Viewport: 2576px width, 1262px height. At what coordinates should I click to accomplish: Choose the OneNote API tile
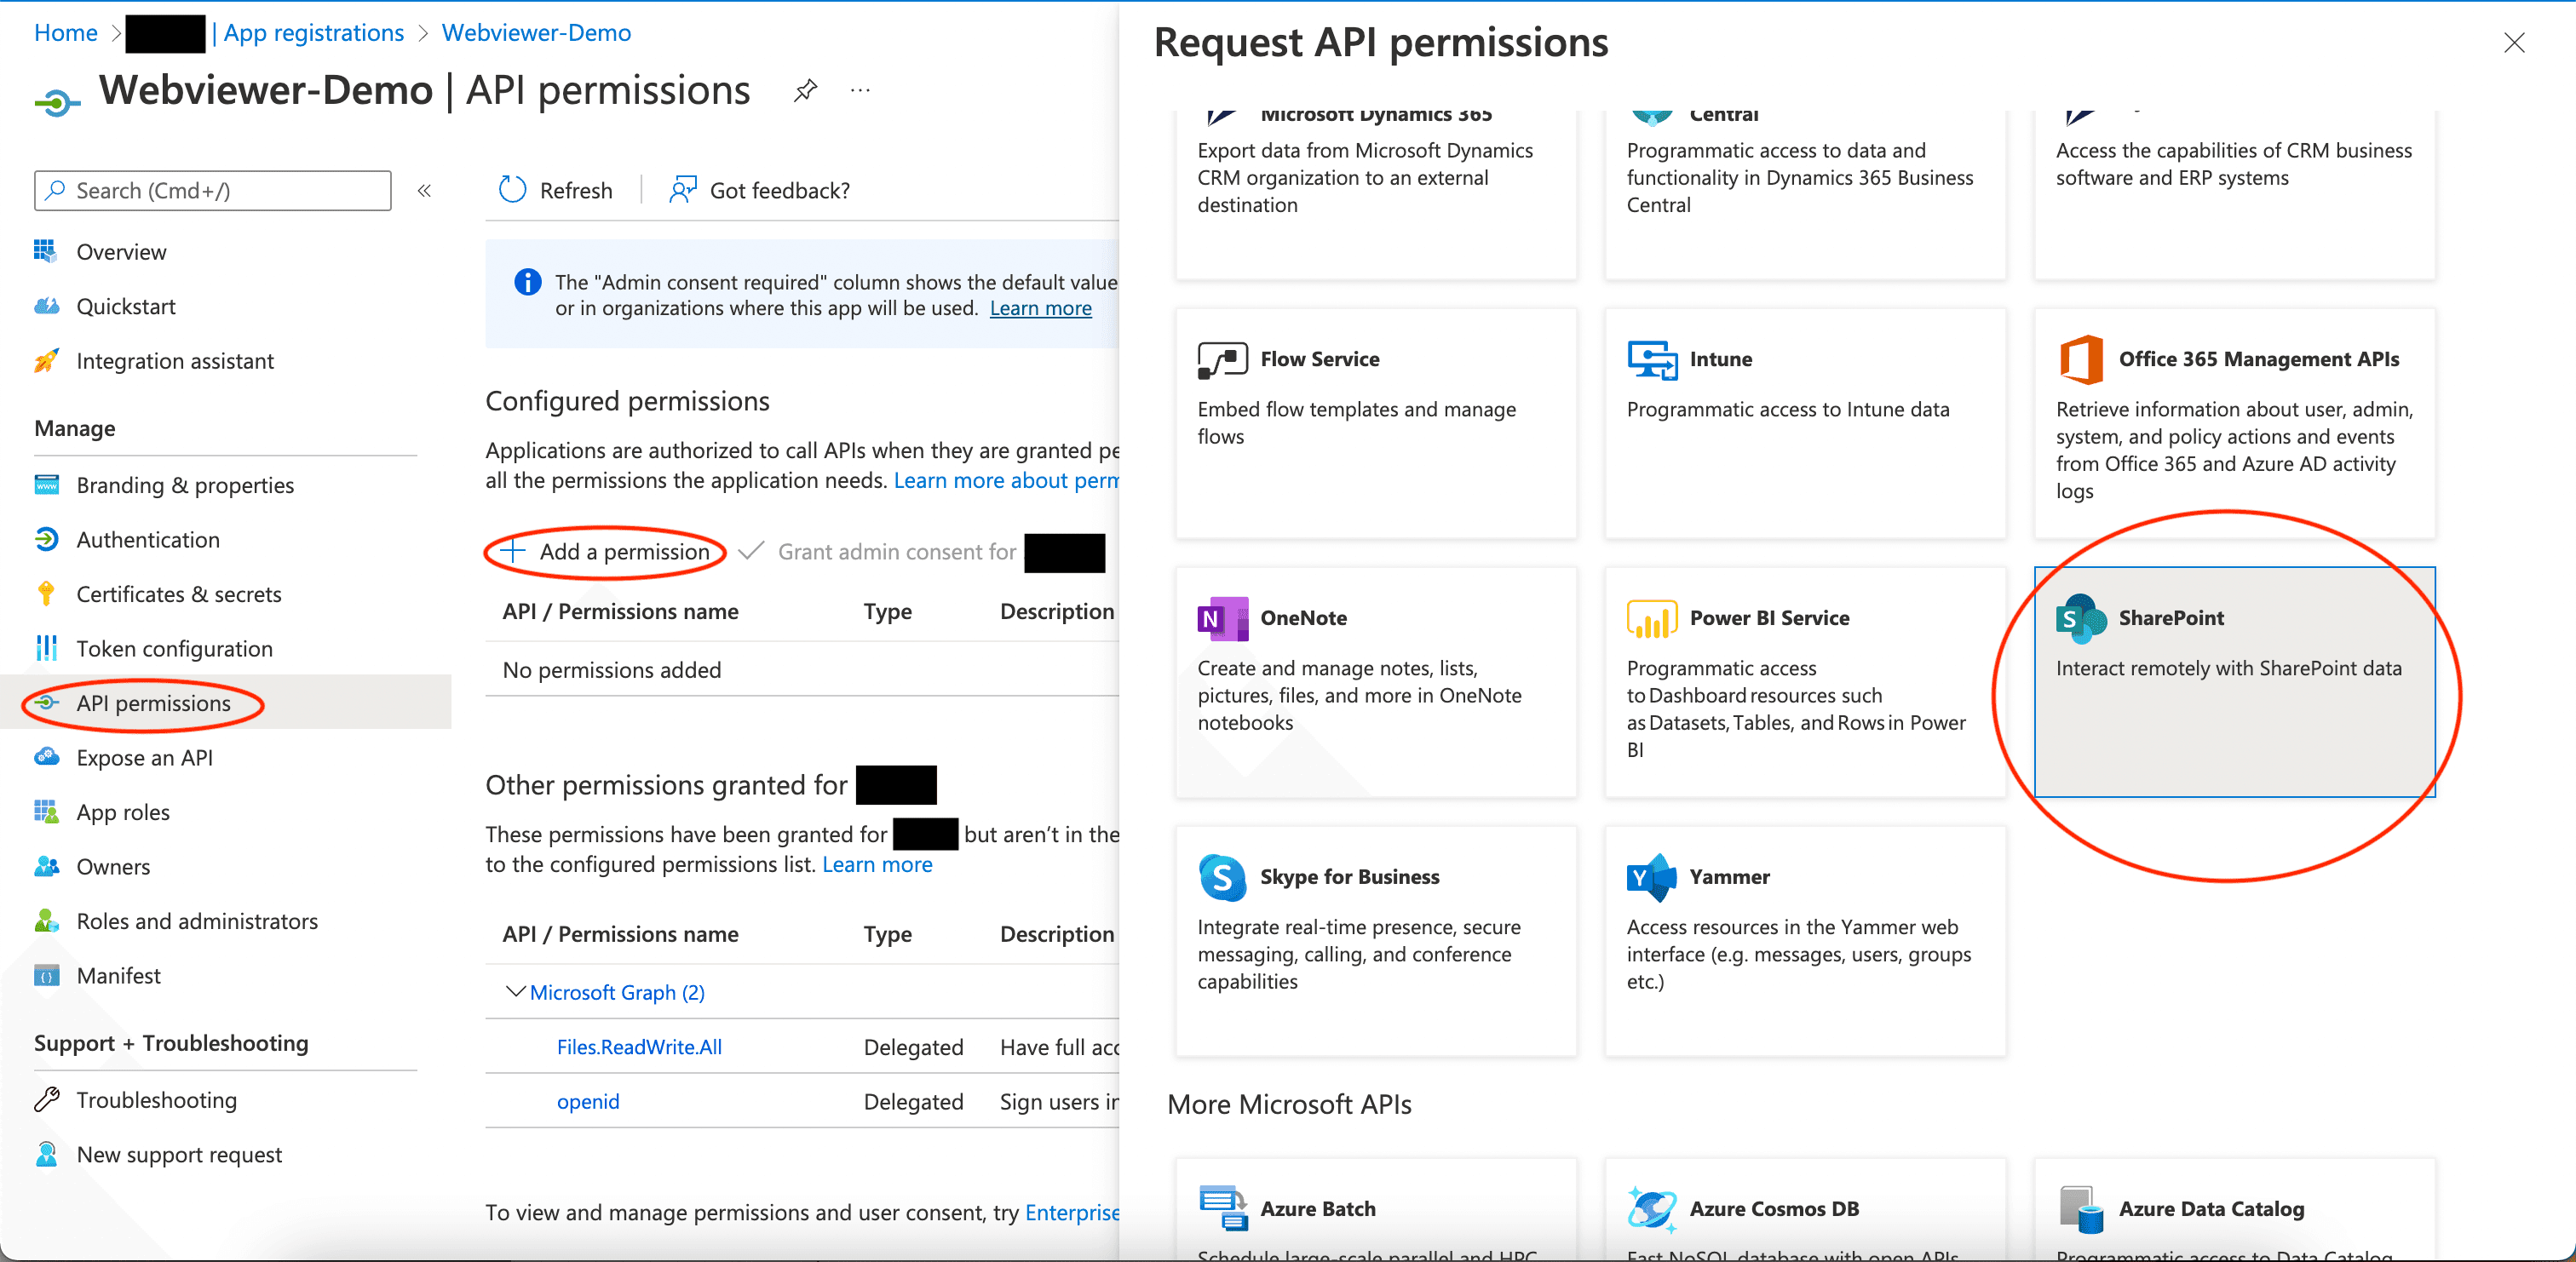1375,680
